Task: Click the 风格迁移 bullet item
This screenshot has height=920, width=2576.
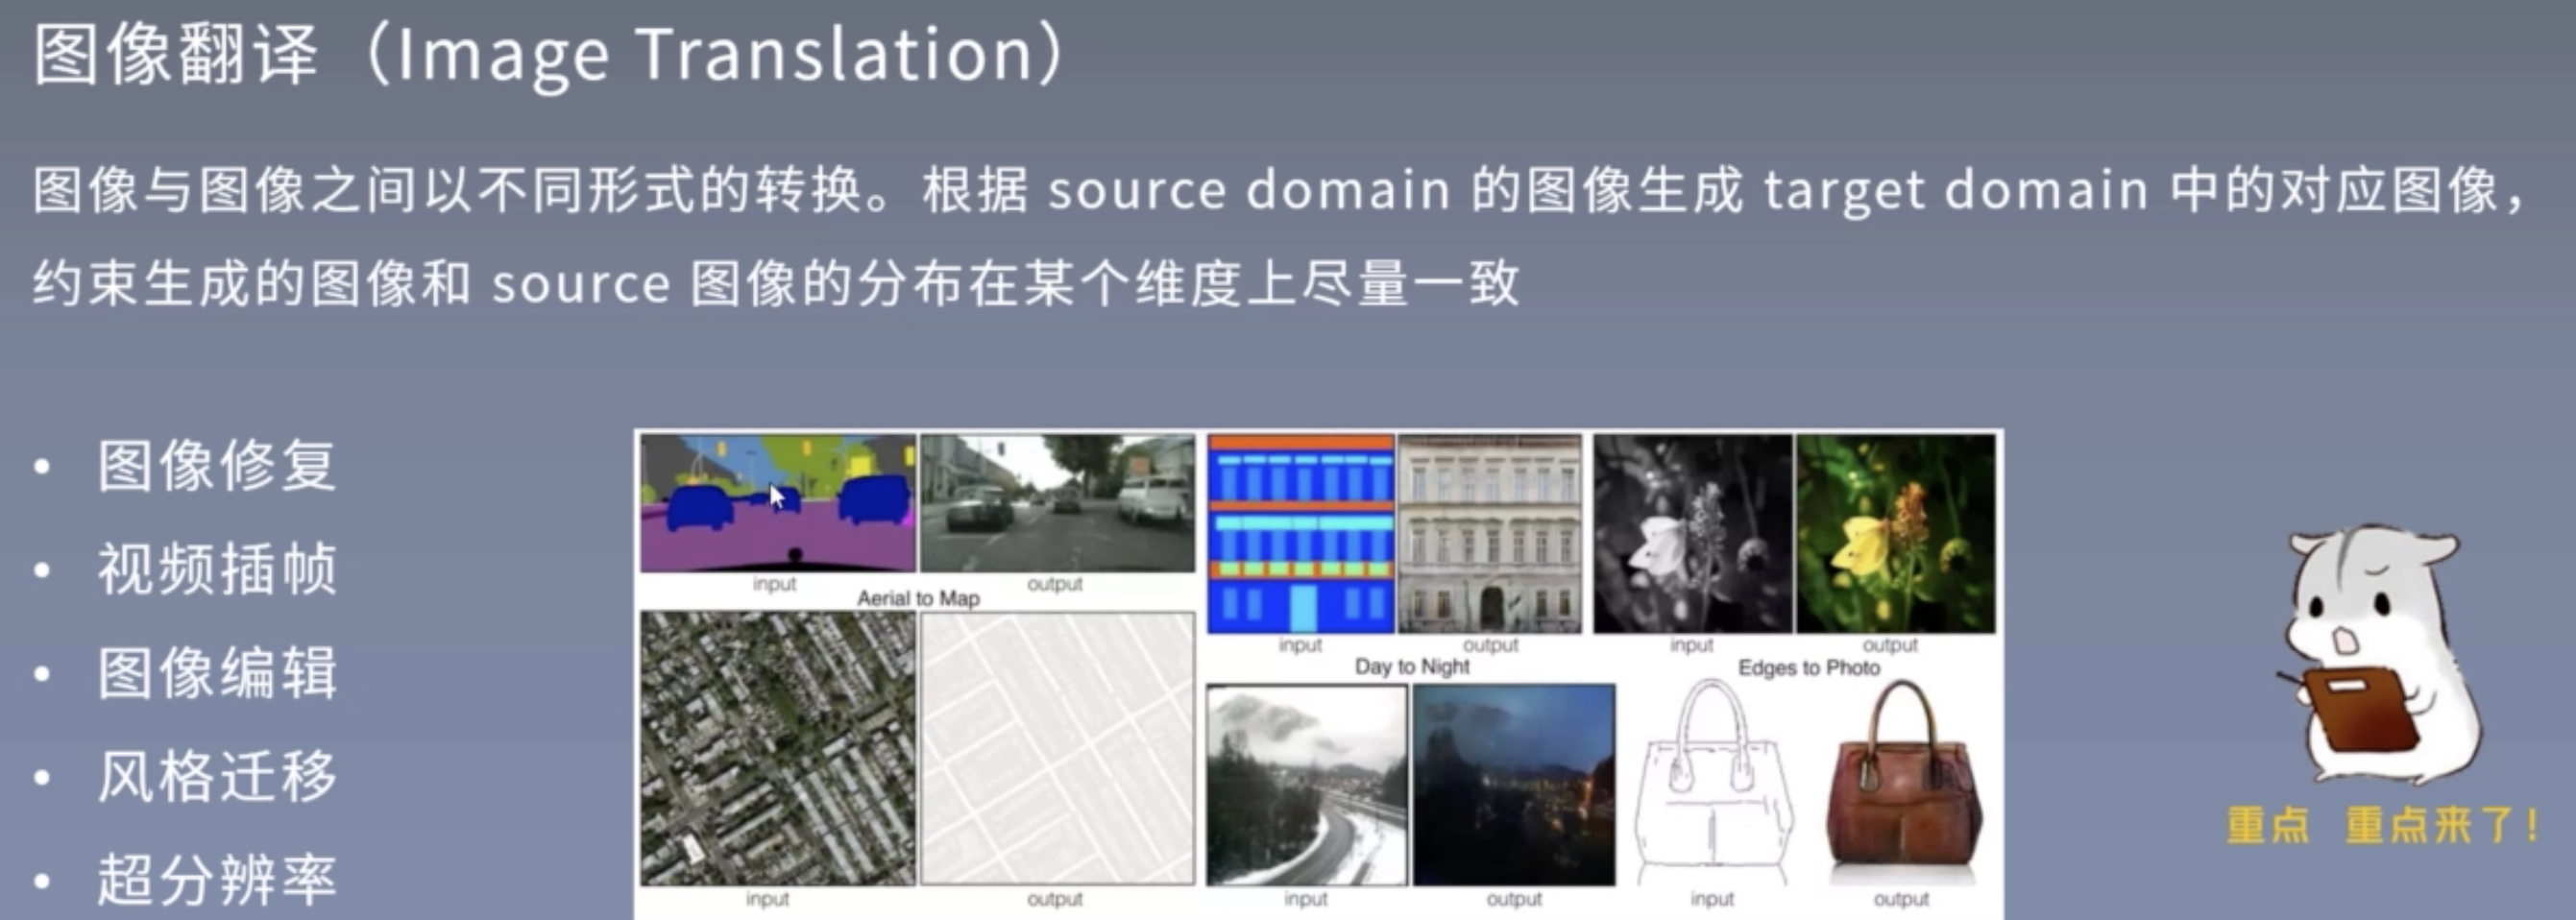Action: pos(217,776)
